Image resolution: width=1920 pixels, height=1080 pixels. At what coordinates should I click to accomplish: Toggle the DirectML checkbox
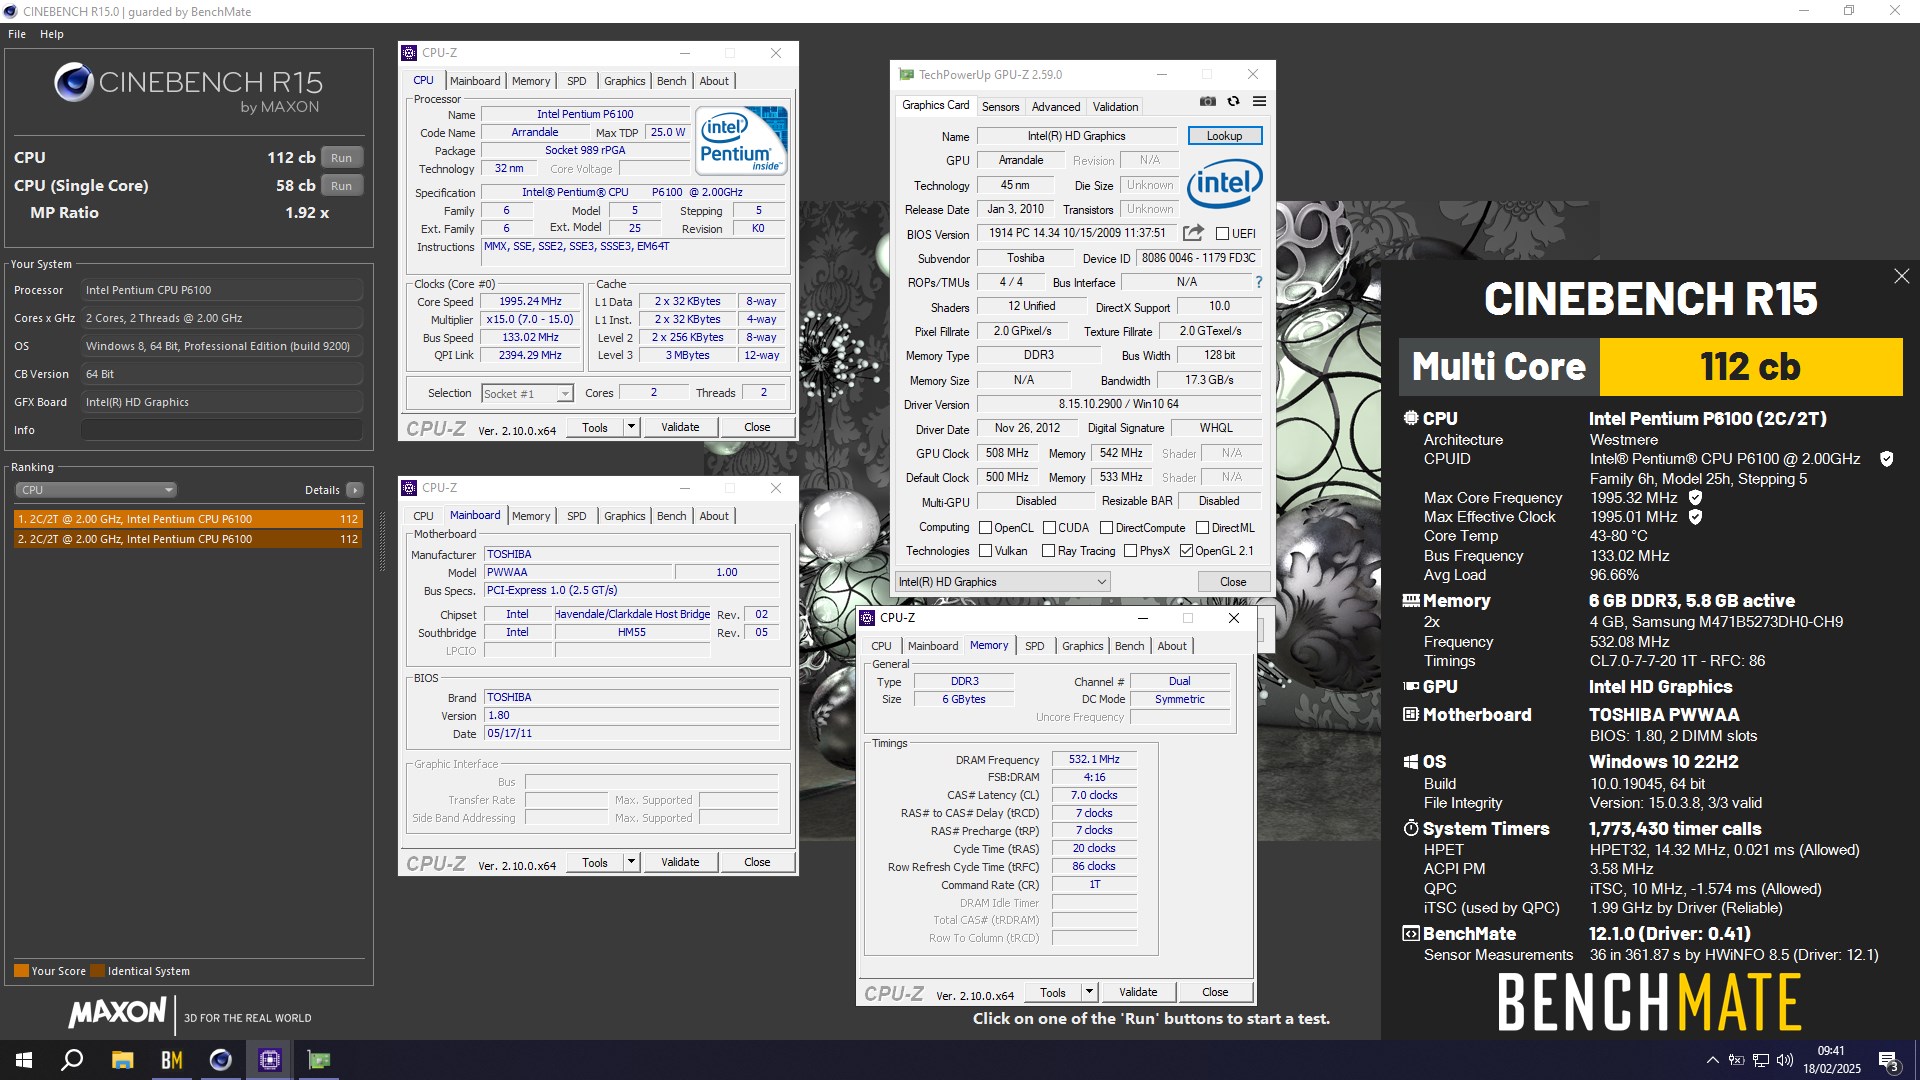pos(1202,528)
